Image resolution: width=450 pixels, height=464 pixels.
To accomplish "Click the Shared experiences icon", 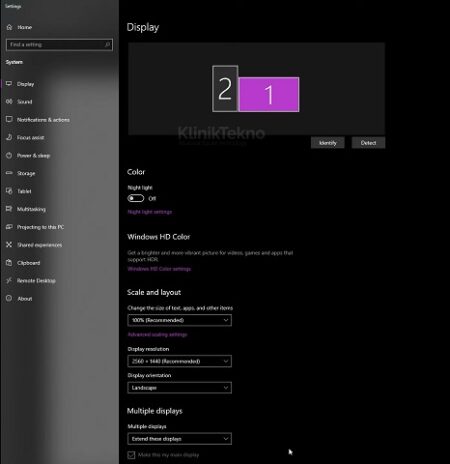I will coord(9,245).
